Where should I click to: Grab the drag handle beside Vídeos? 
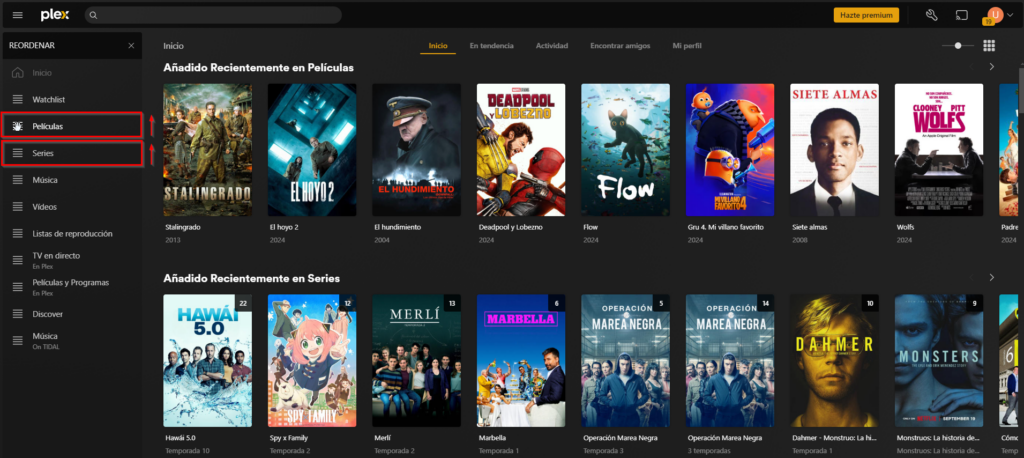[x=18, y=206]
